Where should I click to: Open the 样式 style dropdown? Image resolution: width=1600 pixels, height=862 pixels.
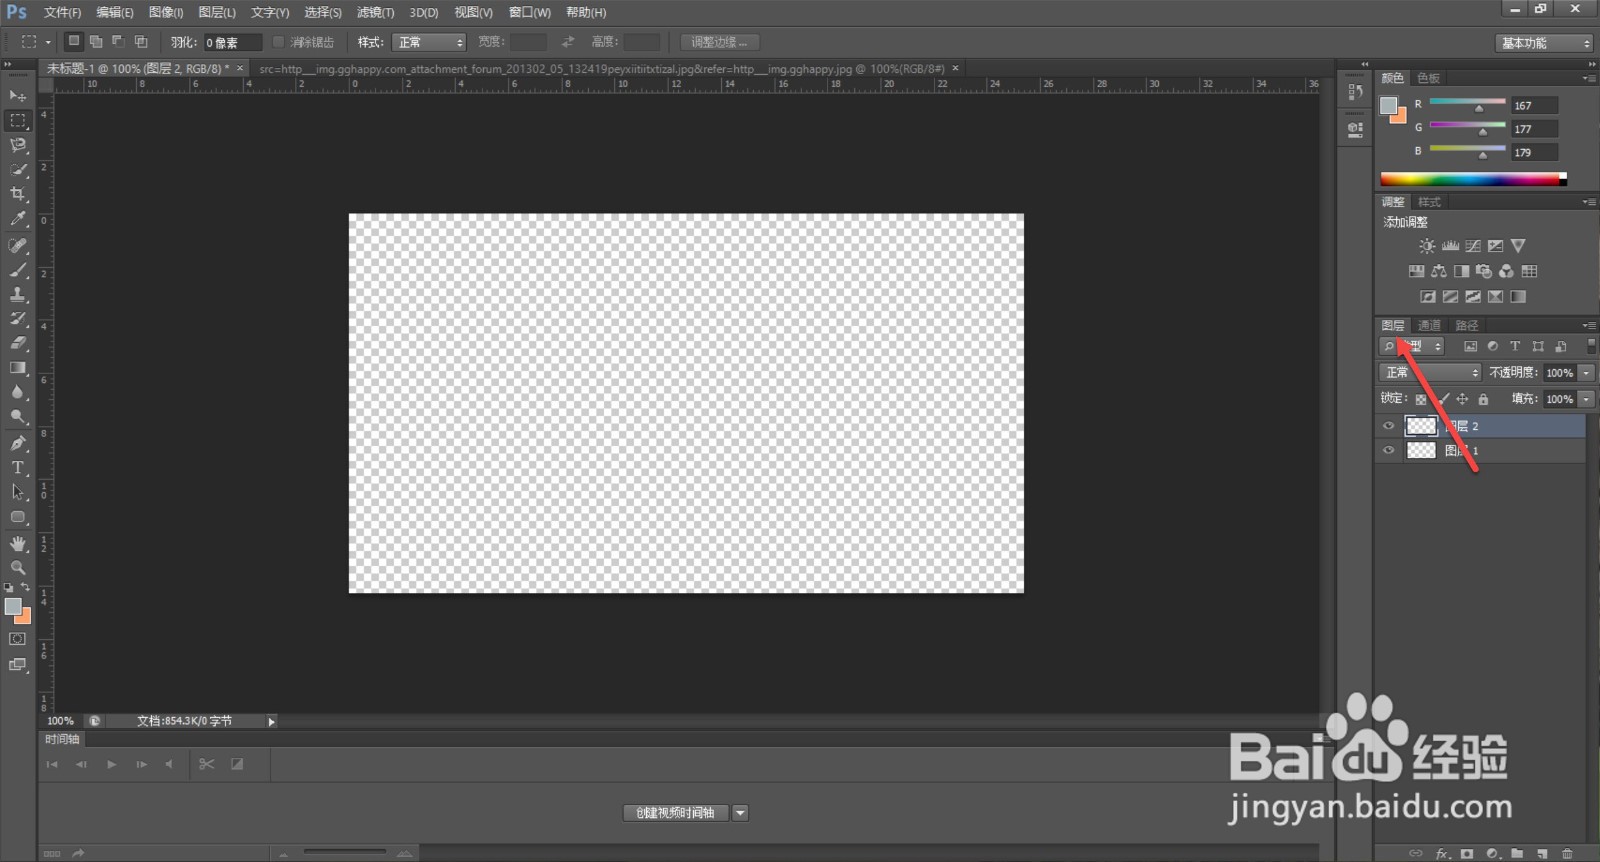pos(429,42)
